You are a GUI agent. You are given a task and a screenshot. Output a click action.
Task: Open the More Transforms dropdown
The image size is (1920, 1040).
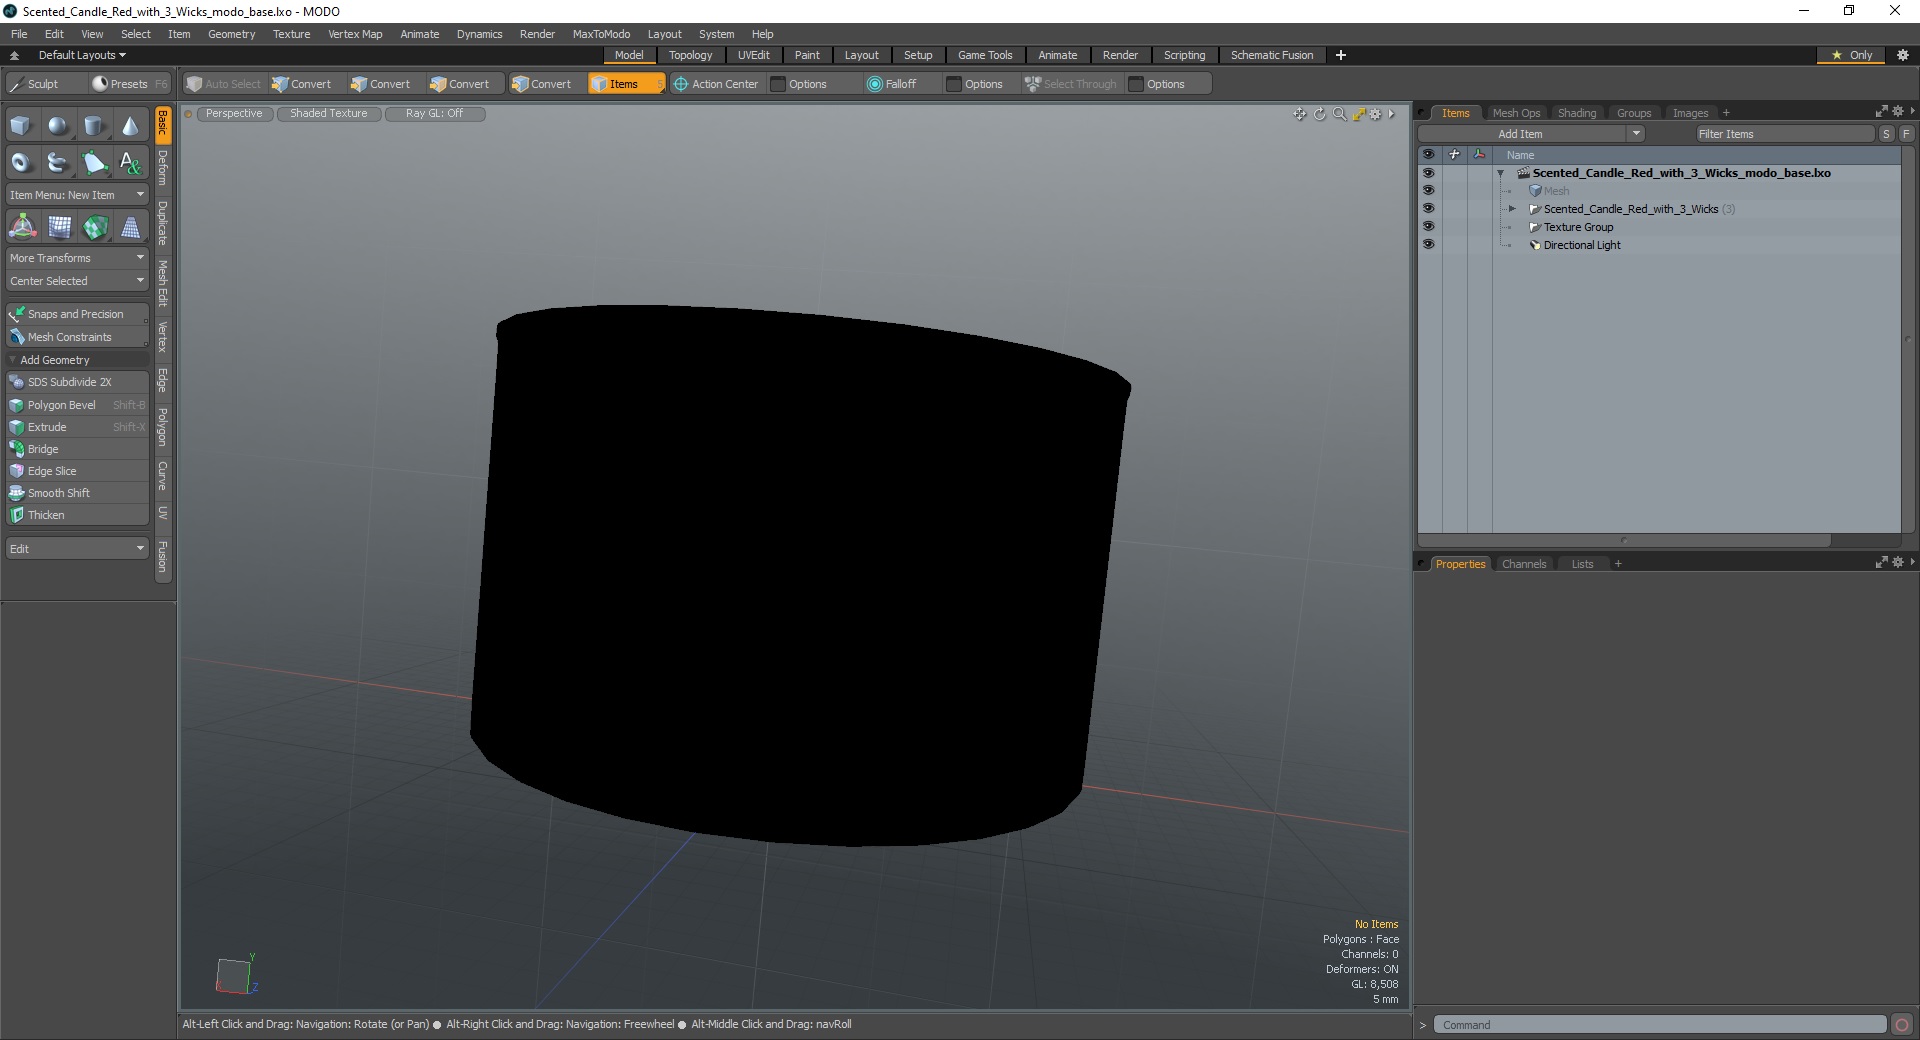[77, 258]
